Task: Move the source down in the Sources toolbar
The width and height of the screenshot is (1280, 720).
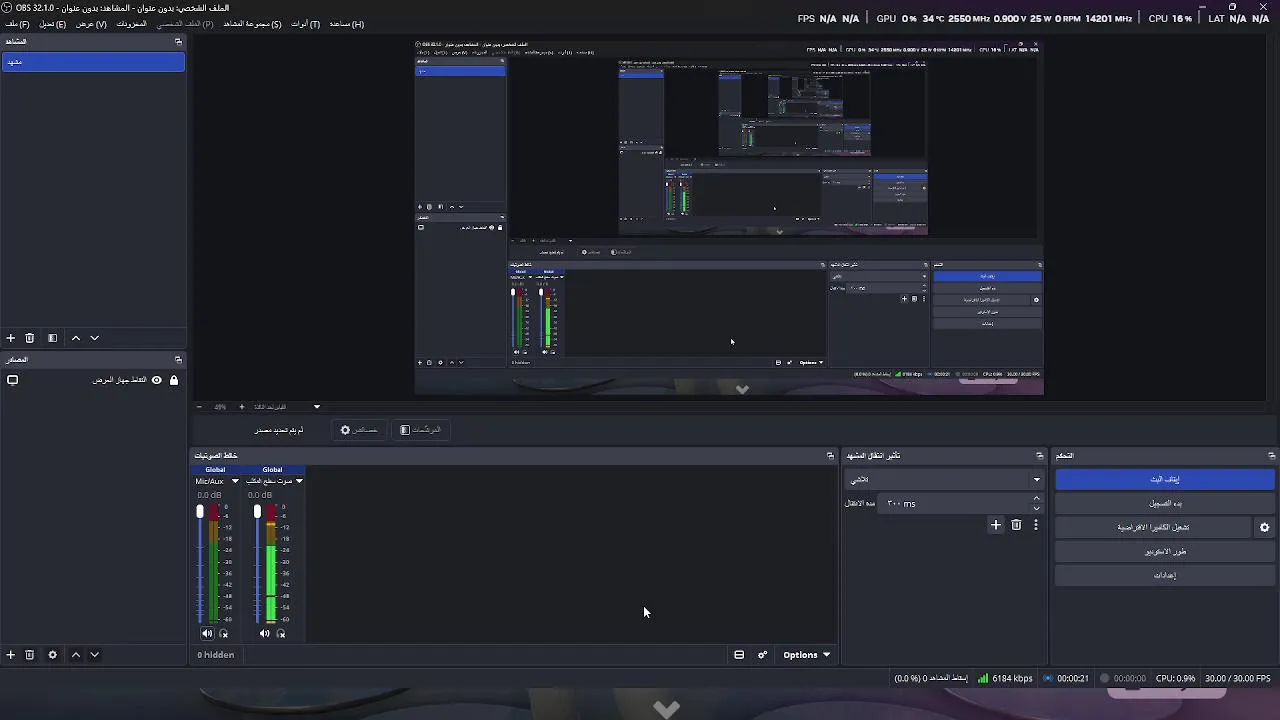Action: (x=94, y=655)
